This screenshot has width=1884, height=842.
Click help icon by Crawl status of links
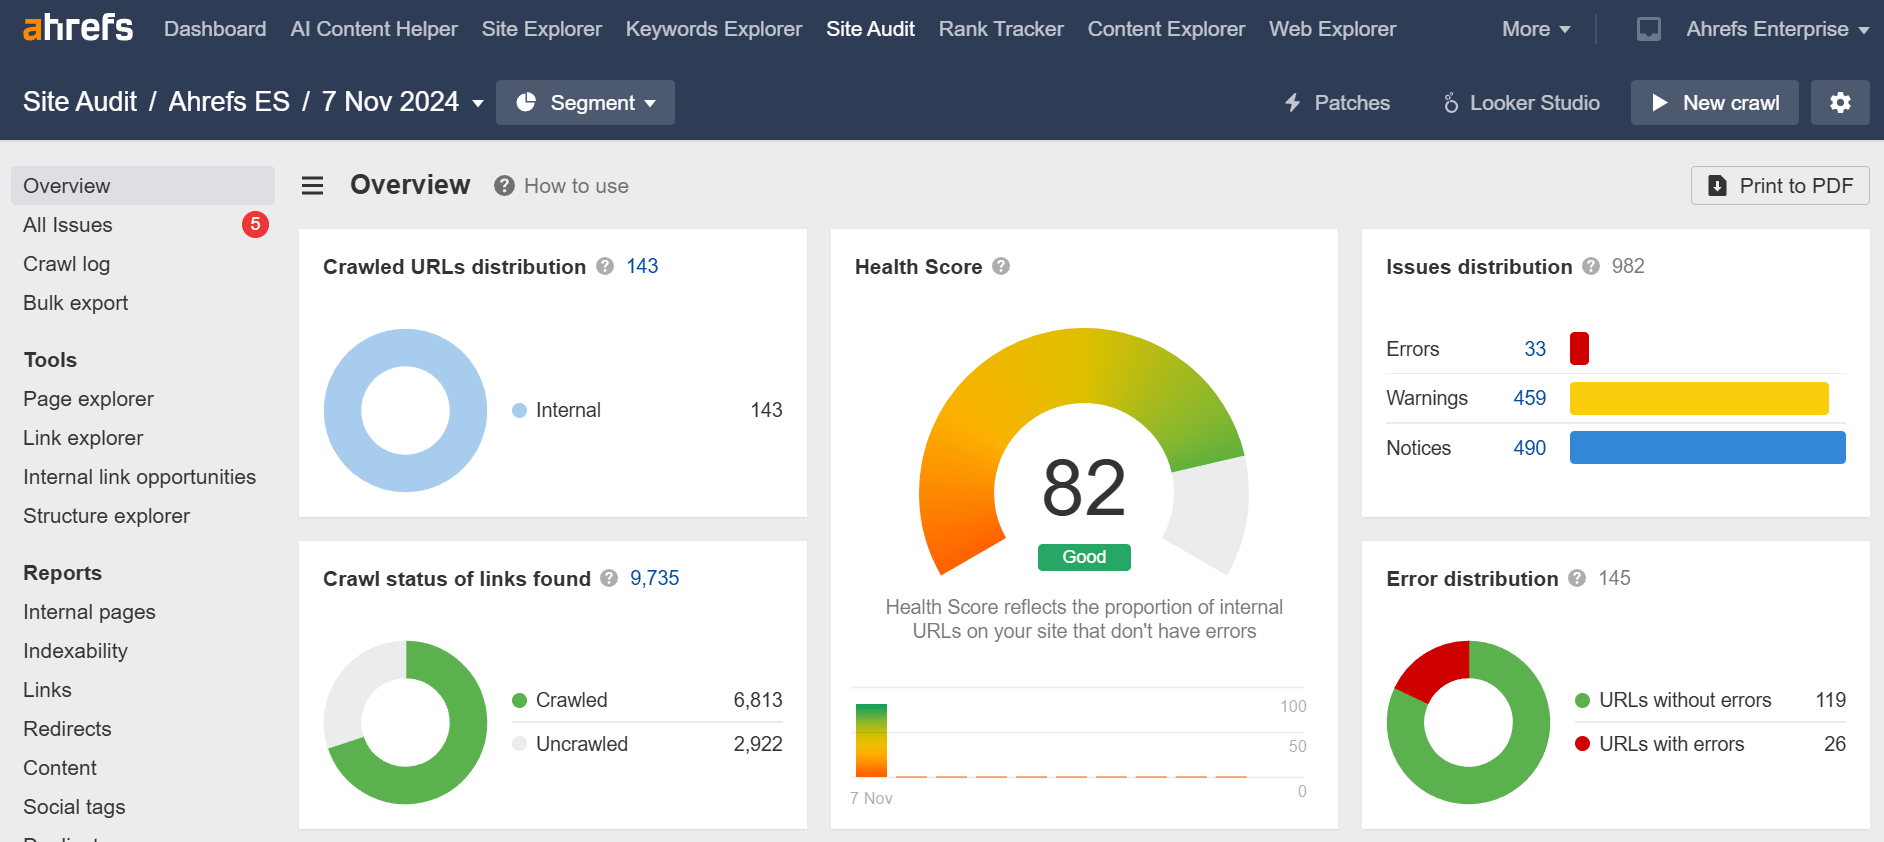click(x=609, y=578)
